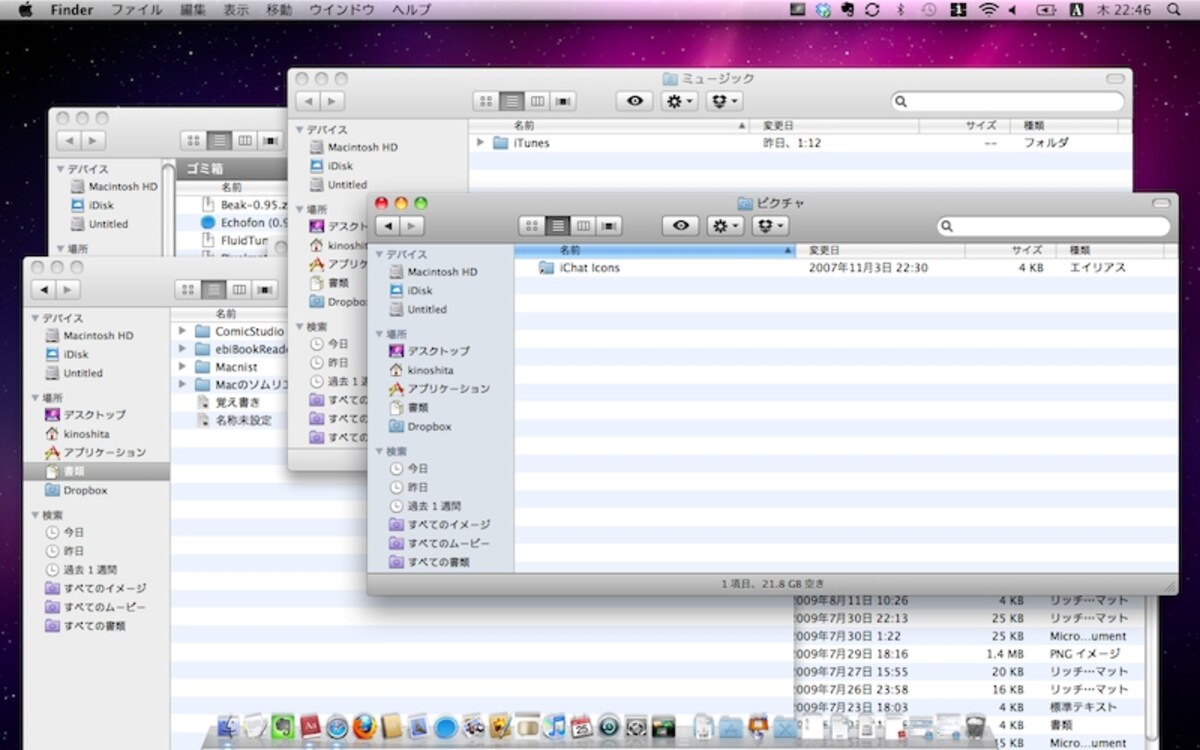The height and width of the screenshot is (750, 1200).
Task: Open iTunes from the Dock
Action: pos(555,727)
